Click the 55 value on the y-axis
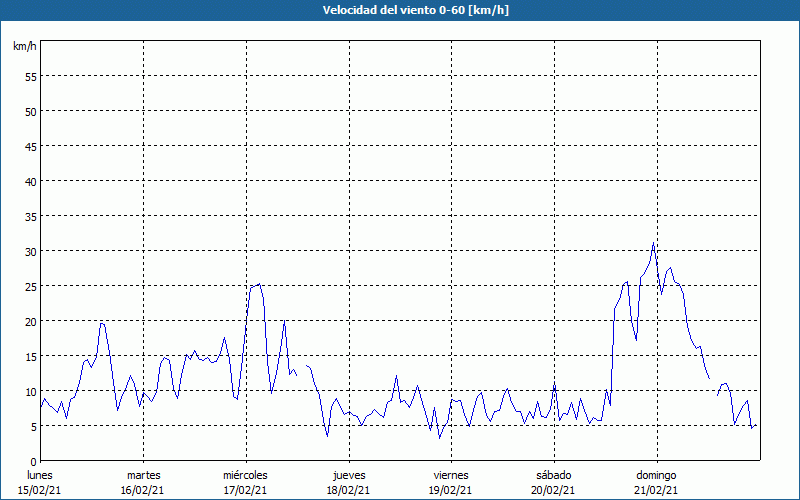800x500 pixels. [31, 77]
